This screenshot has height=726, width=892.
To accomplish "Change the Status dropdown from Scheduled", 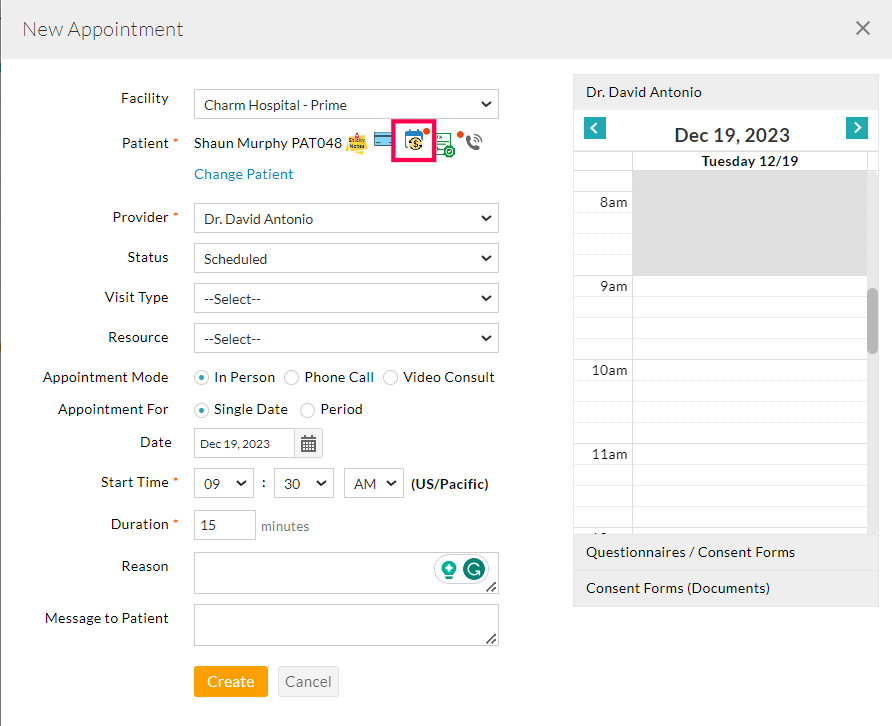I will [345, 258].
